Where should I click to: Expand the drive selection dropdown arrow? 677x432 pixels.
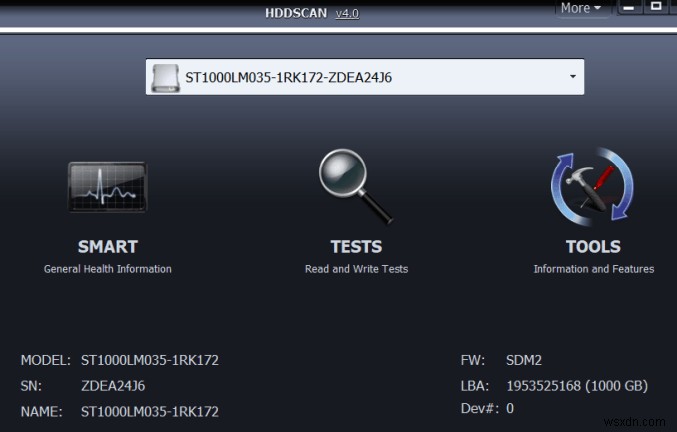tap(573, 77)
